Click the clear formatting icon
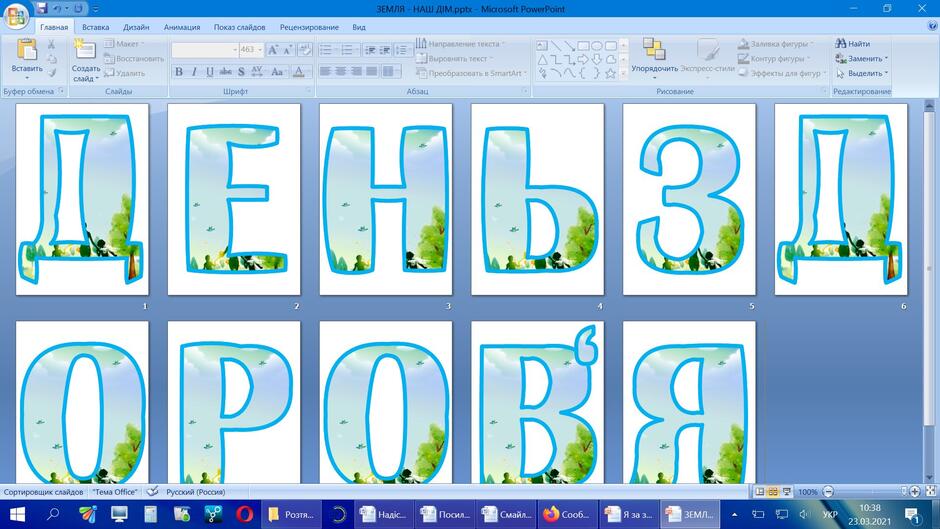The height and width of the screenshot is (529, 940). (305, 50)
